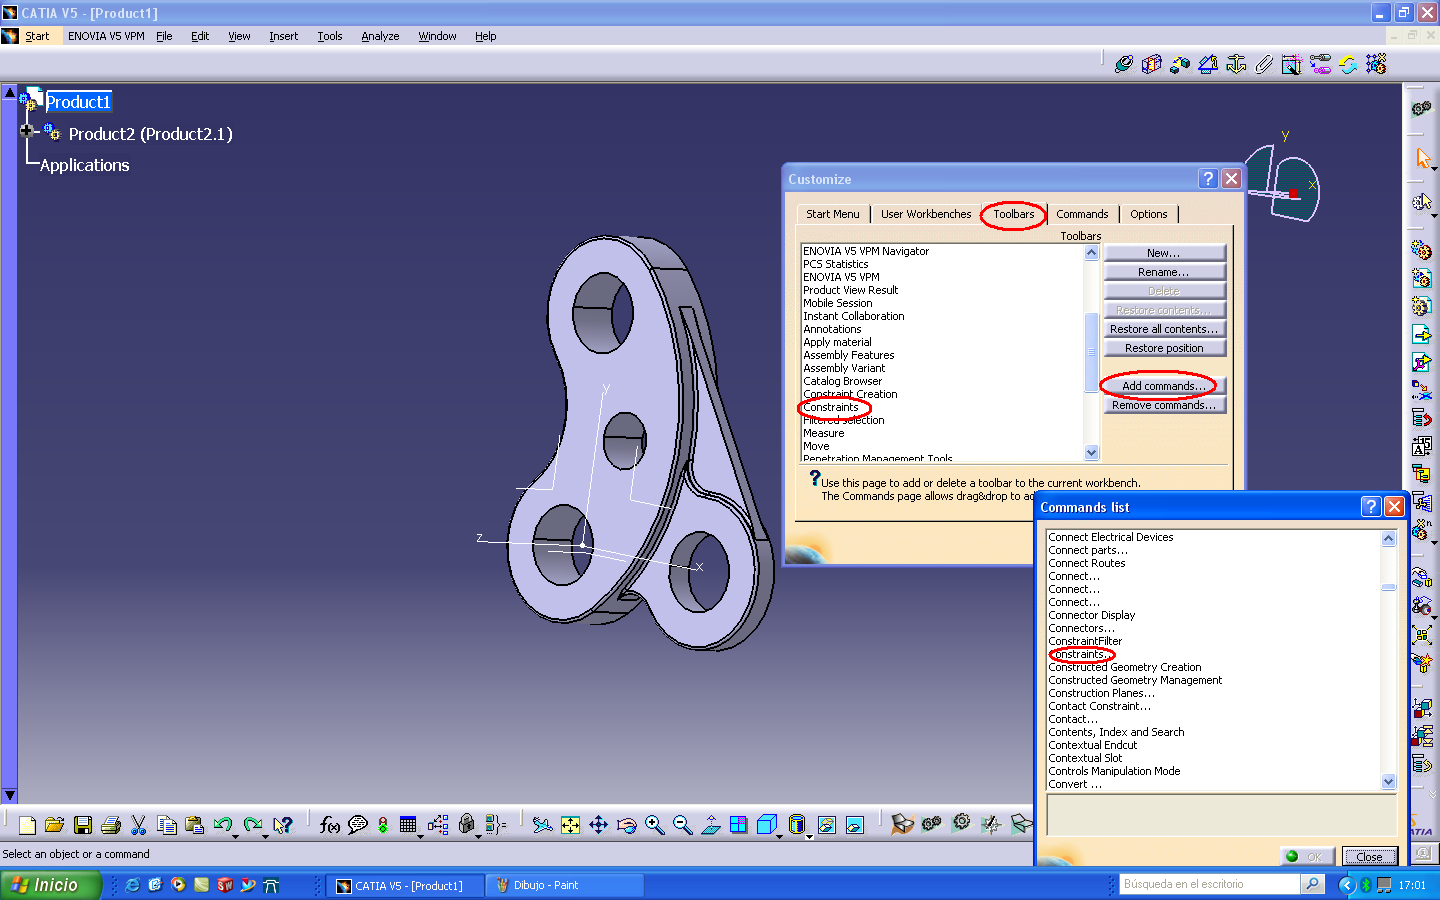Open the Formula f(x) tool
The width and height of the screenshot is (1440, 900).
pos(329,825)
